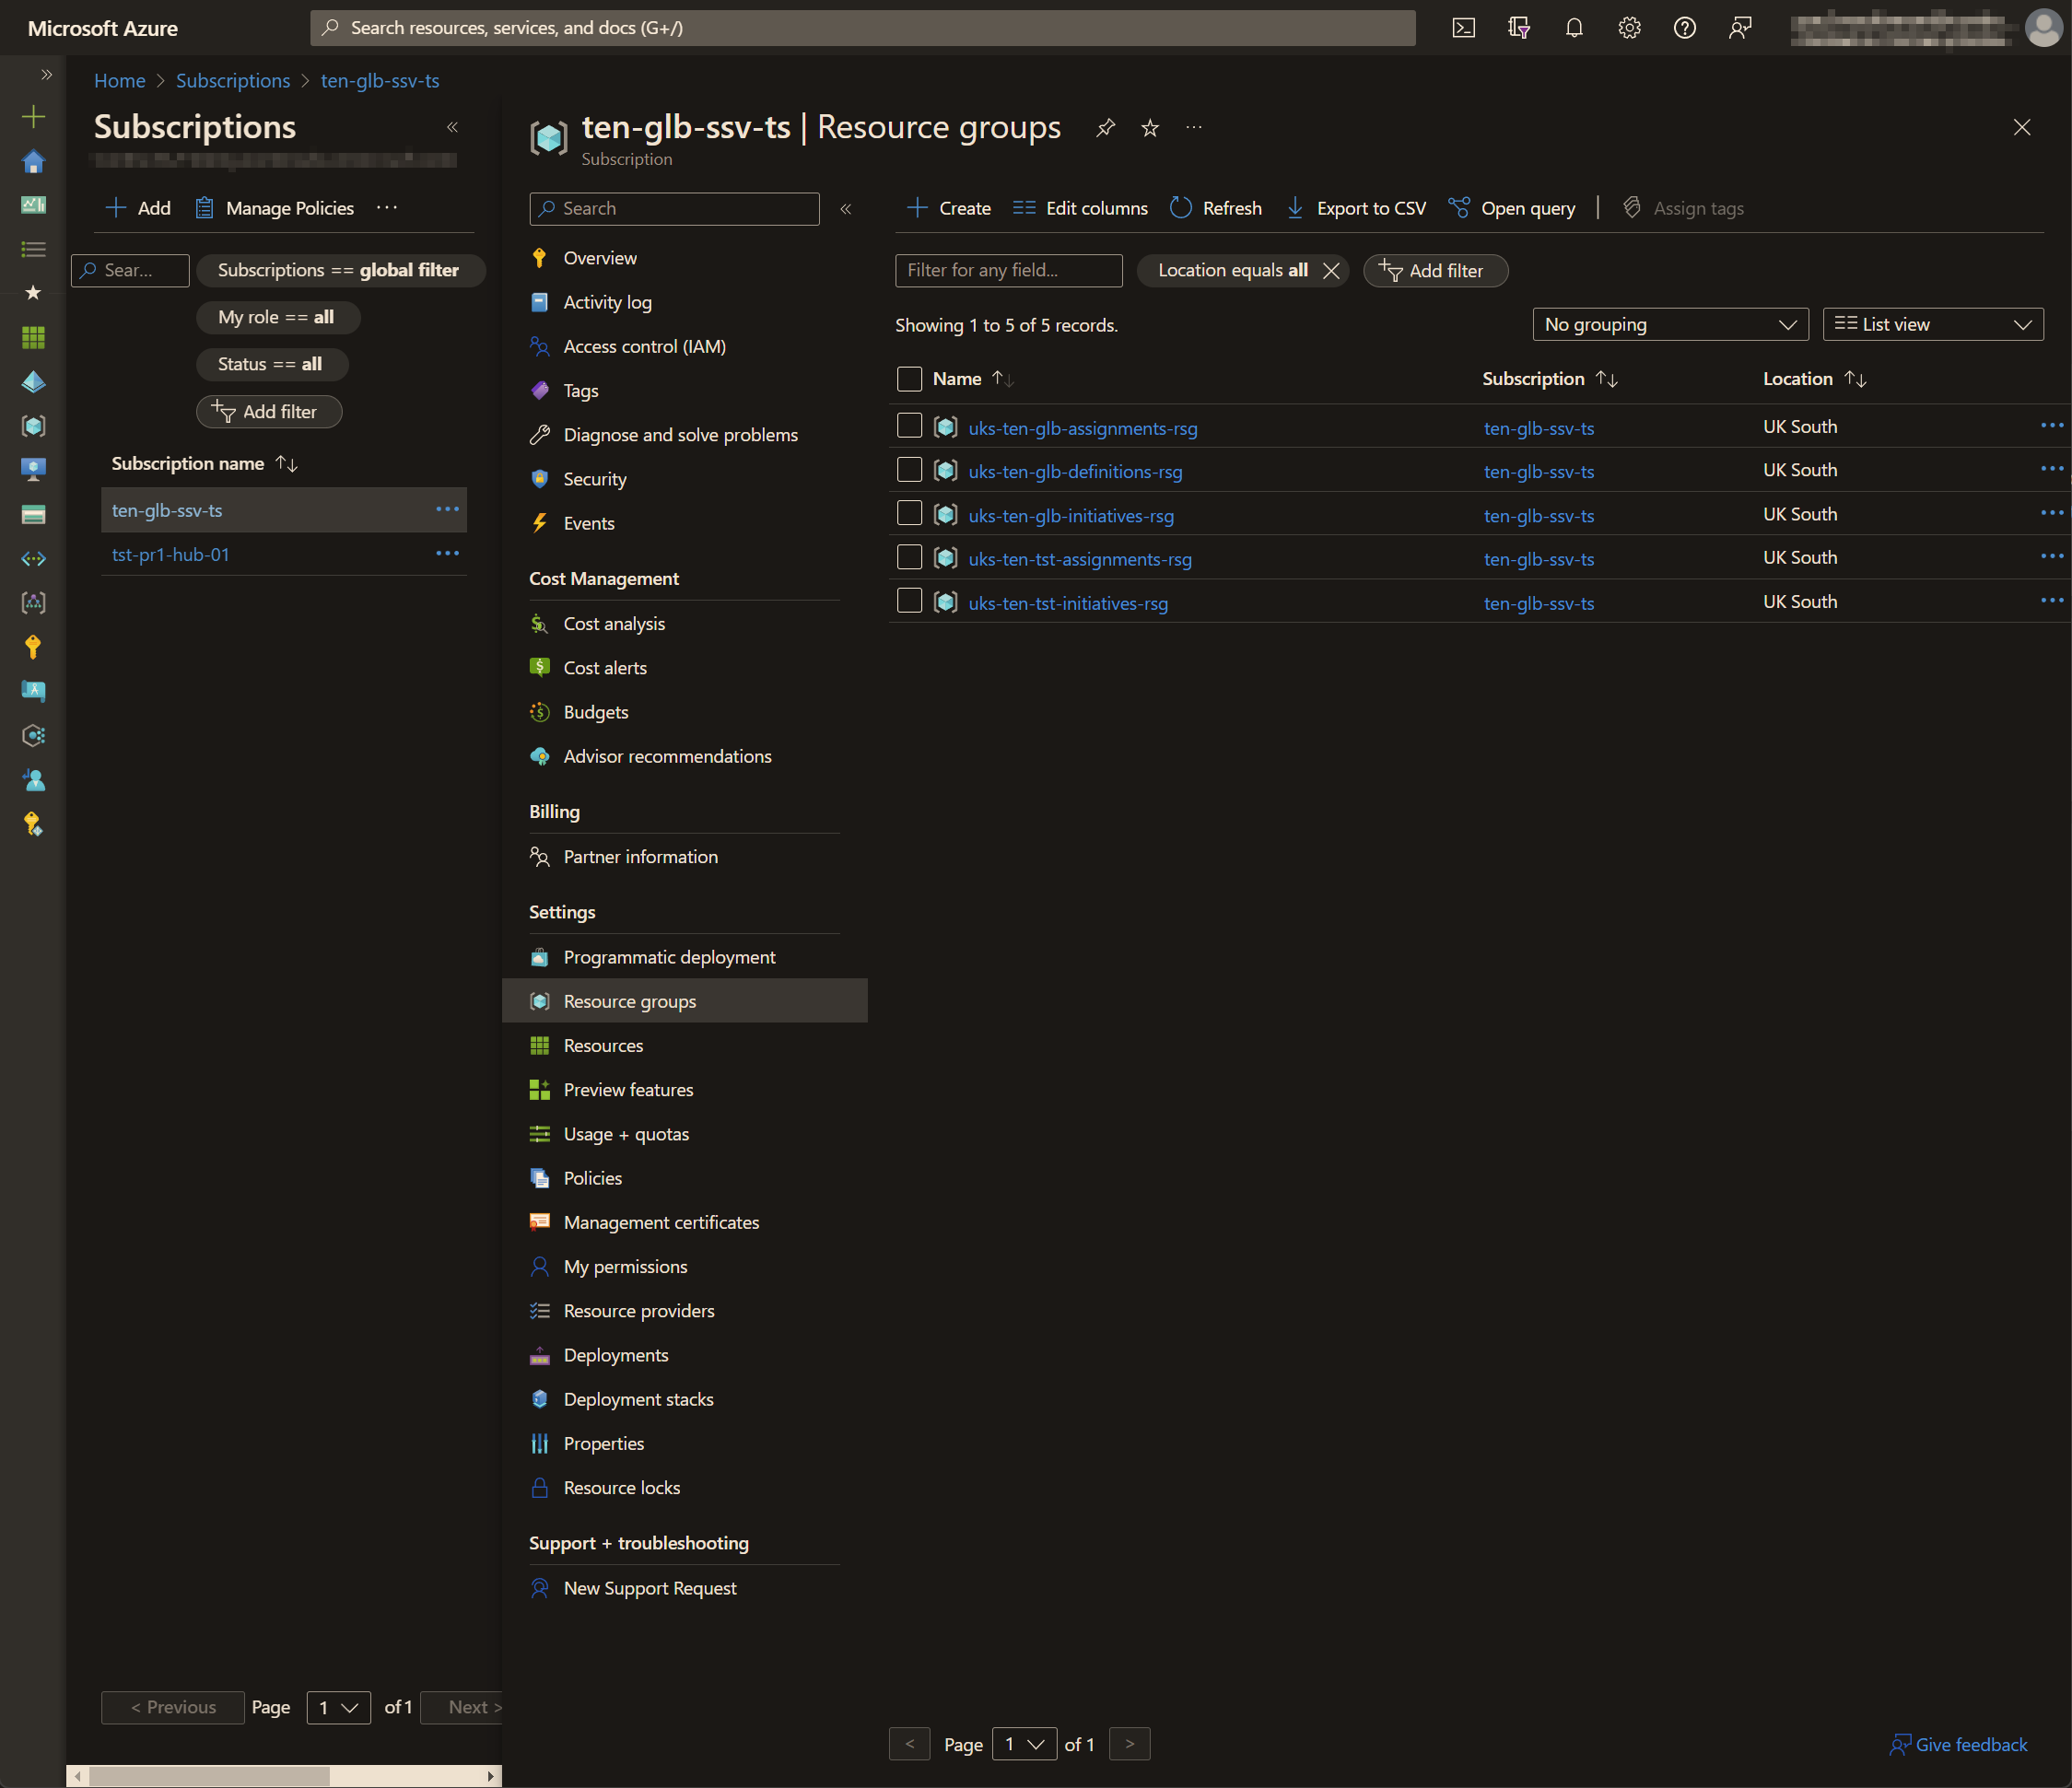2072x1788 pixels.
Task: Toggle the select-all checkbox in Name header
Action: [909, 379]
